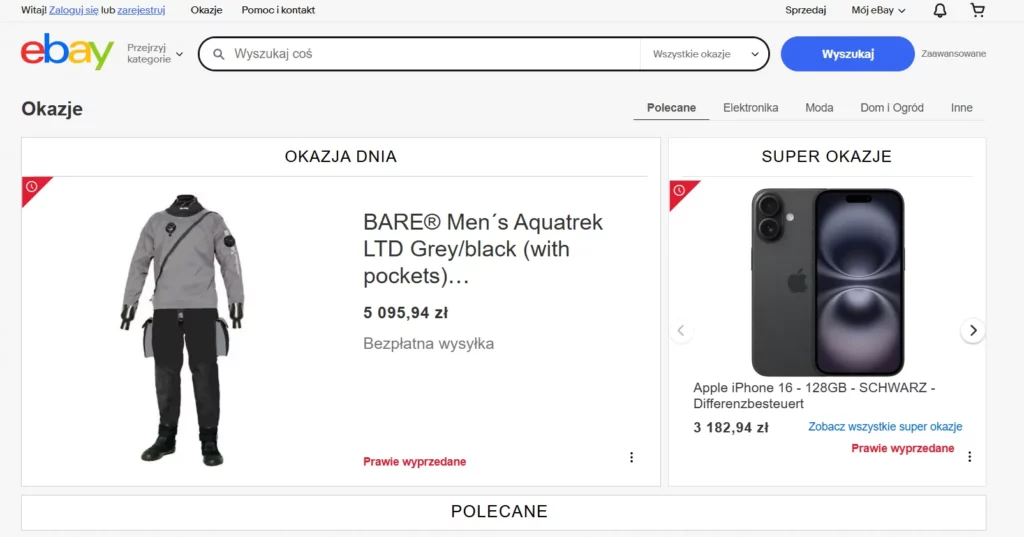This screenshot has width=1024, height=537.
Task: Open options menu on iPhone 16 deal
Action: (x=969, y=456)
